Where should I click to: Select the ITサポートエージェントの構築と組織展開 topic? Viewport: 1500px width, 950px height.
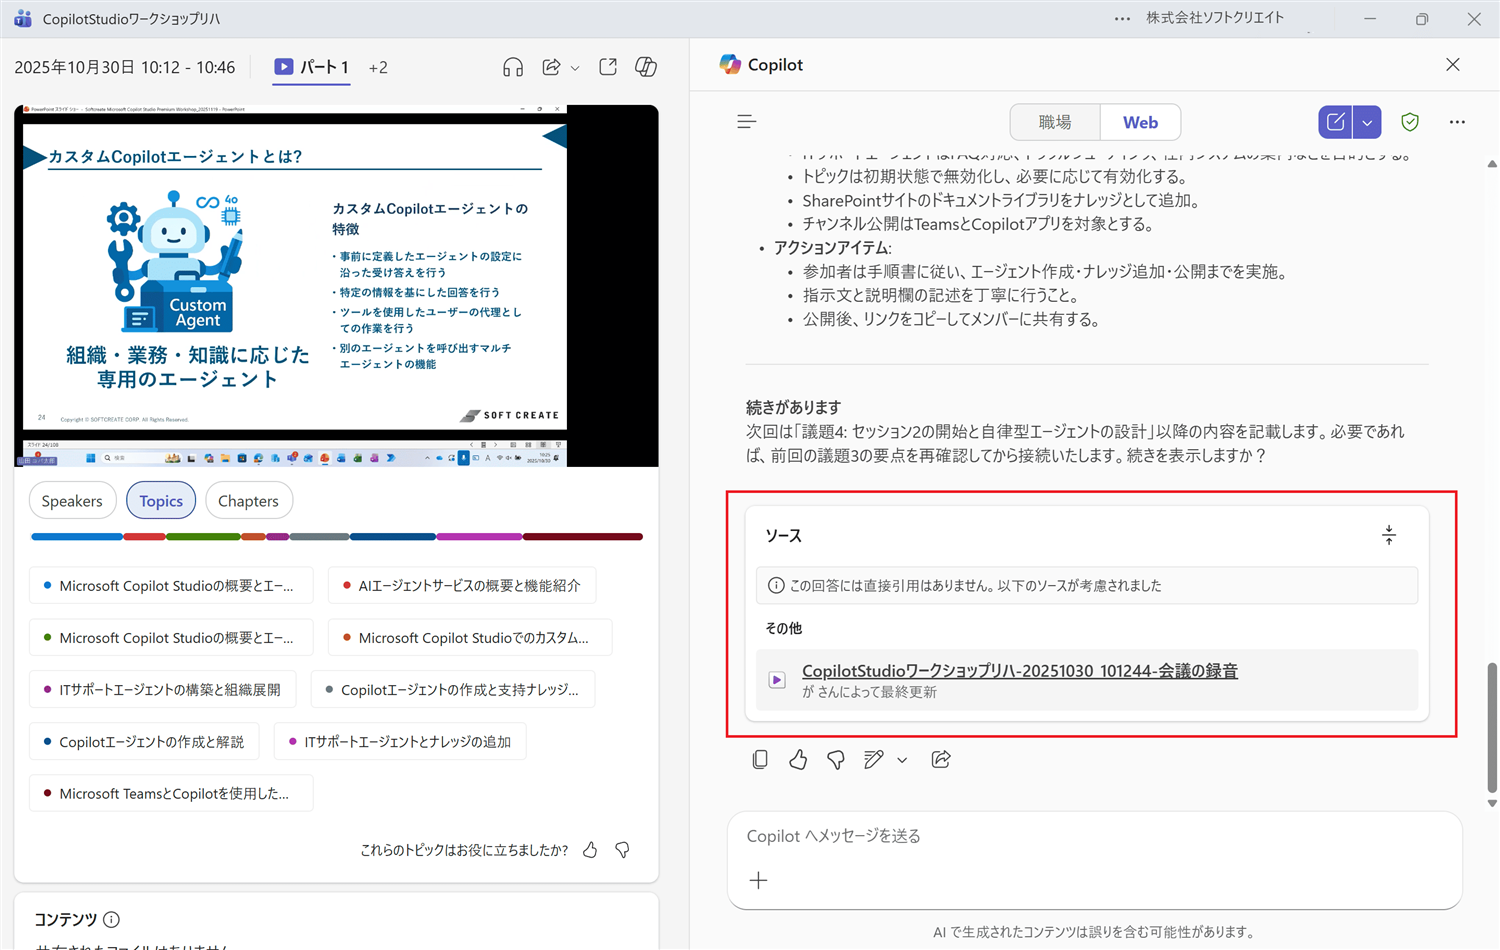click(x=162, y=689)
